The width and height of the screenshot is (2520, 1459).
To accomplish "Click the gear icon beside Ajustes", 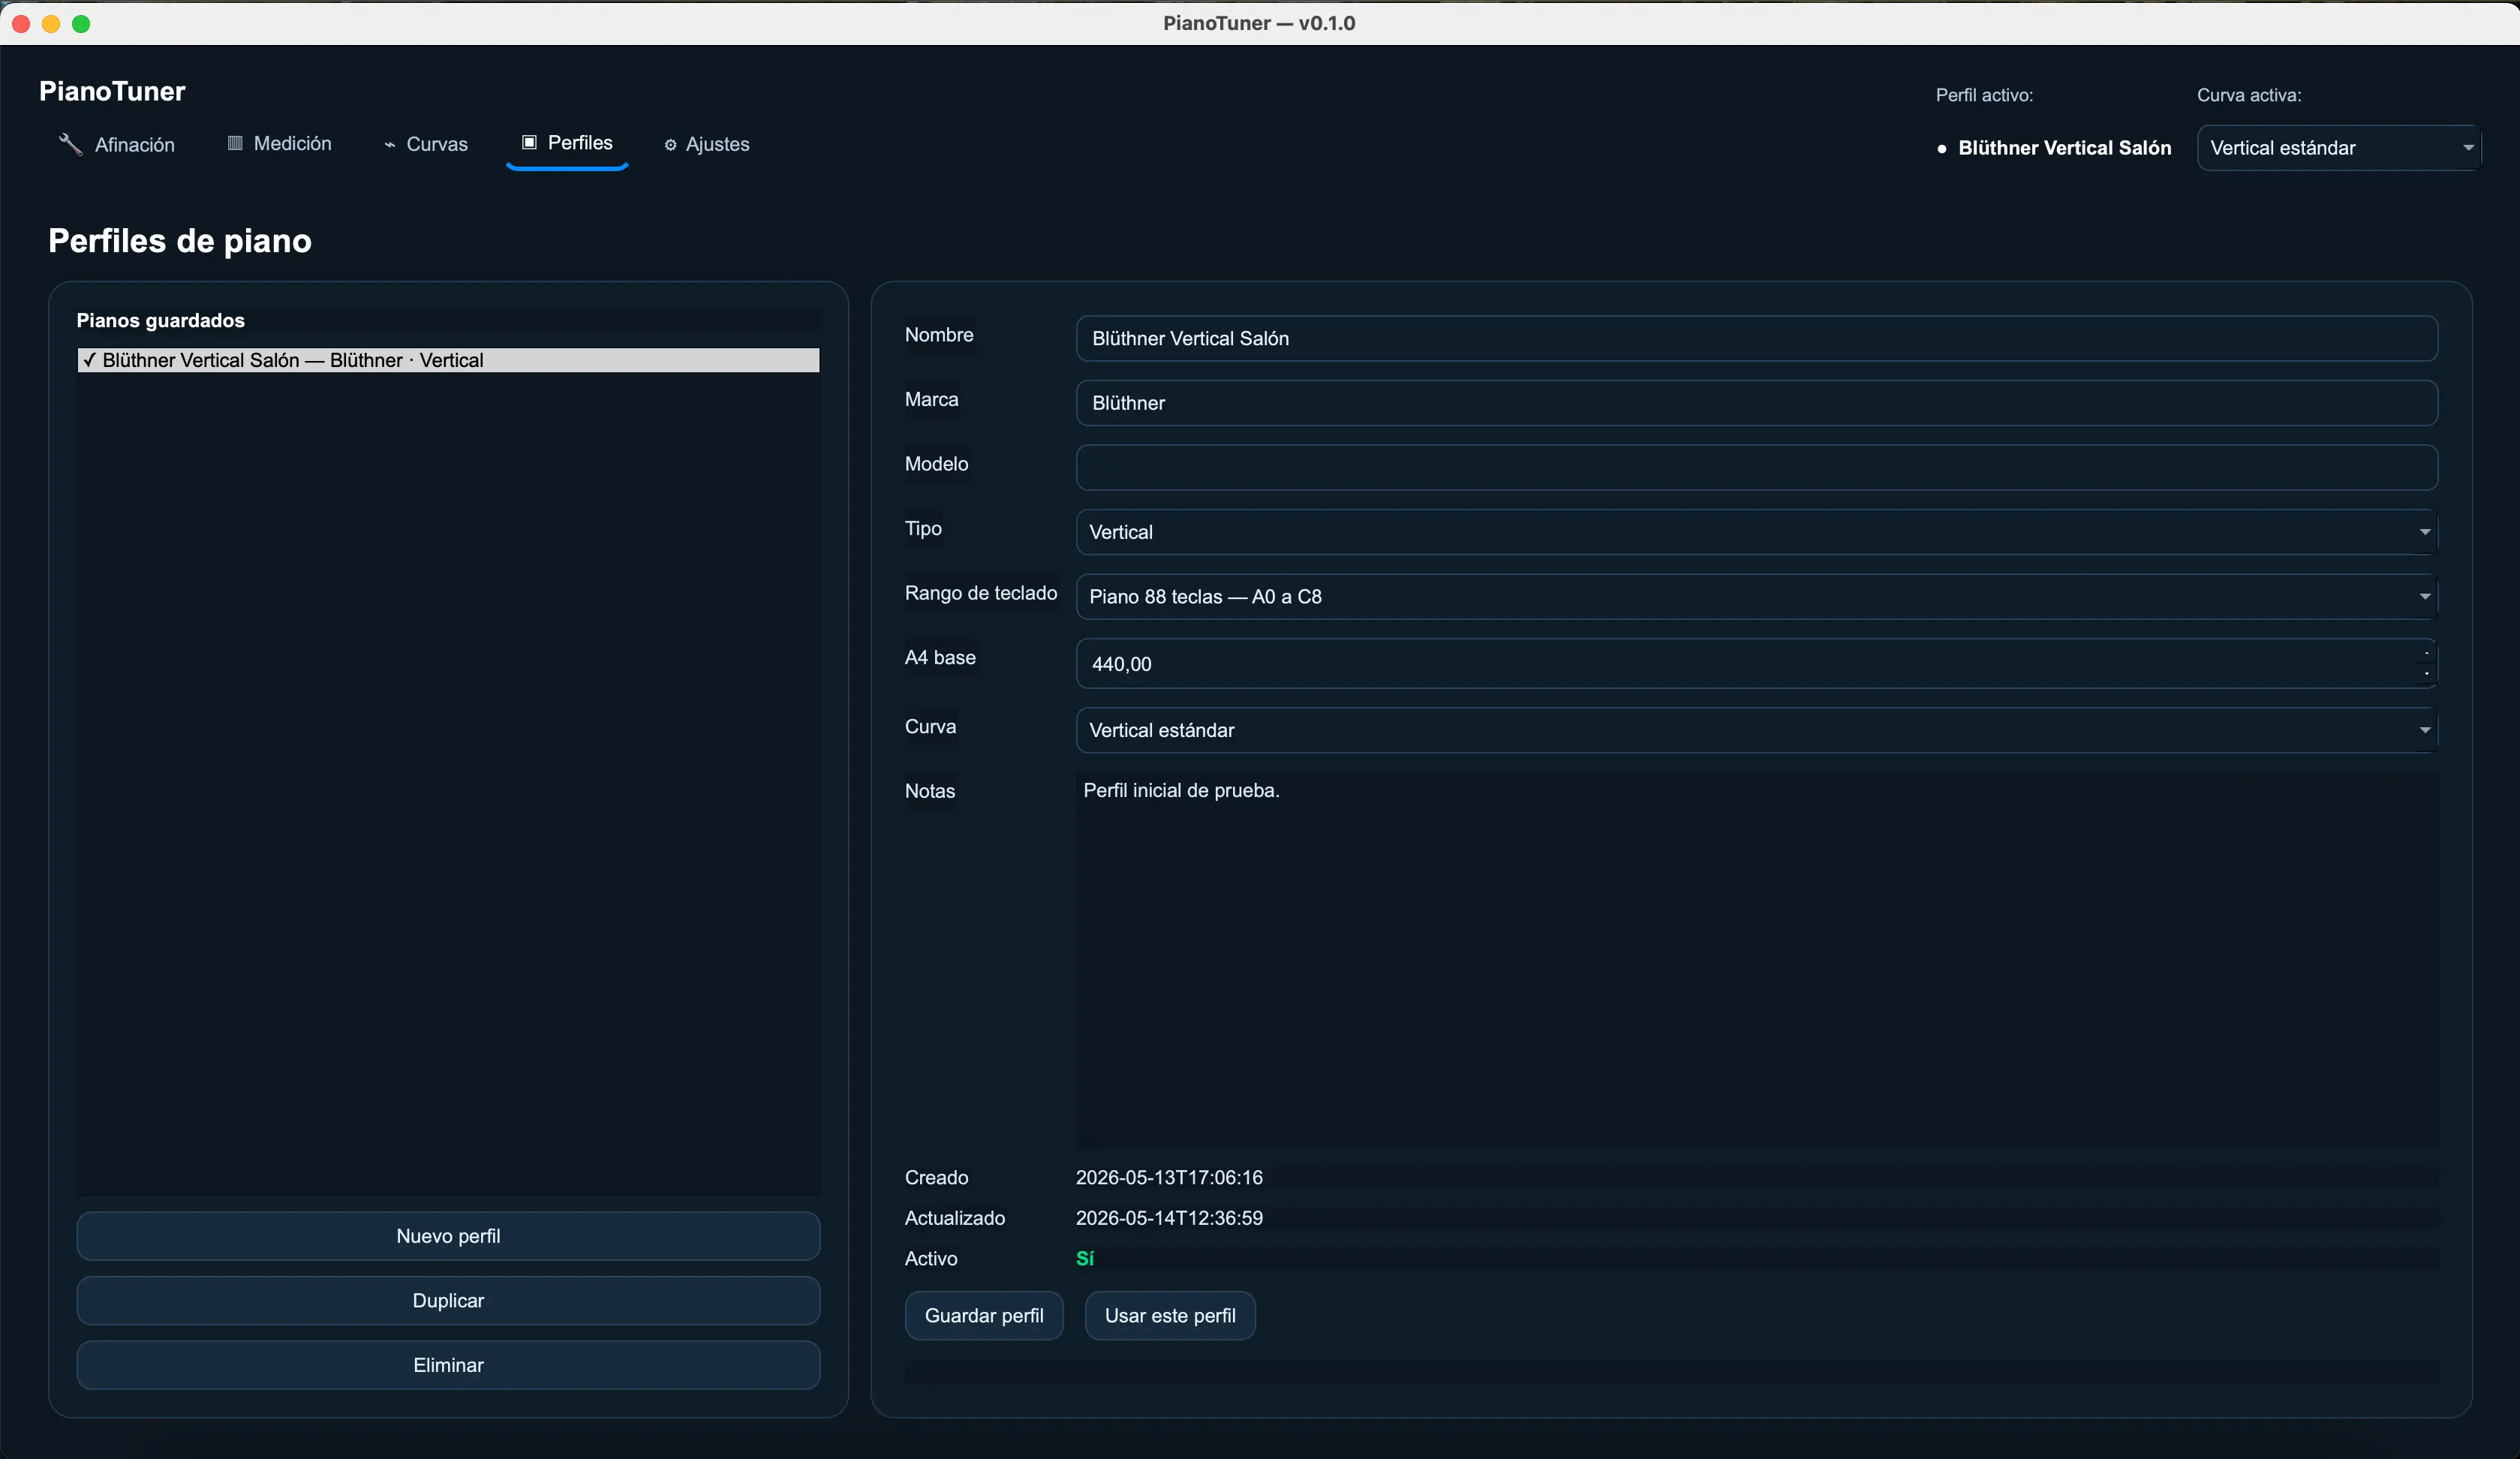I will (x=670, y=145).
